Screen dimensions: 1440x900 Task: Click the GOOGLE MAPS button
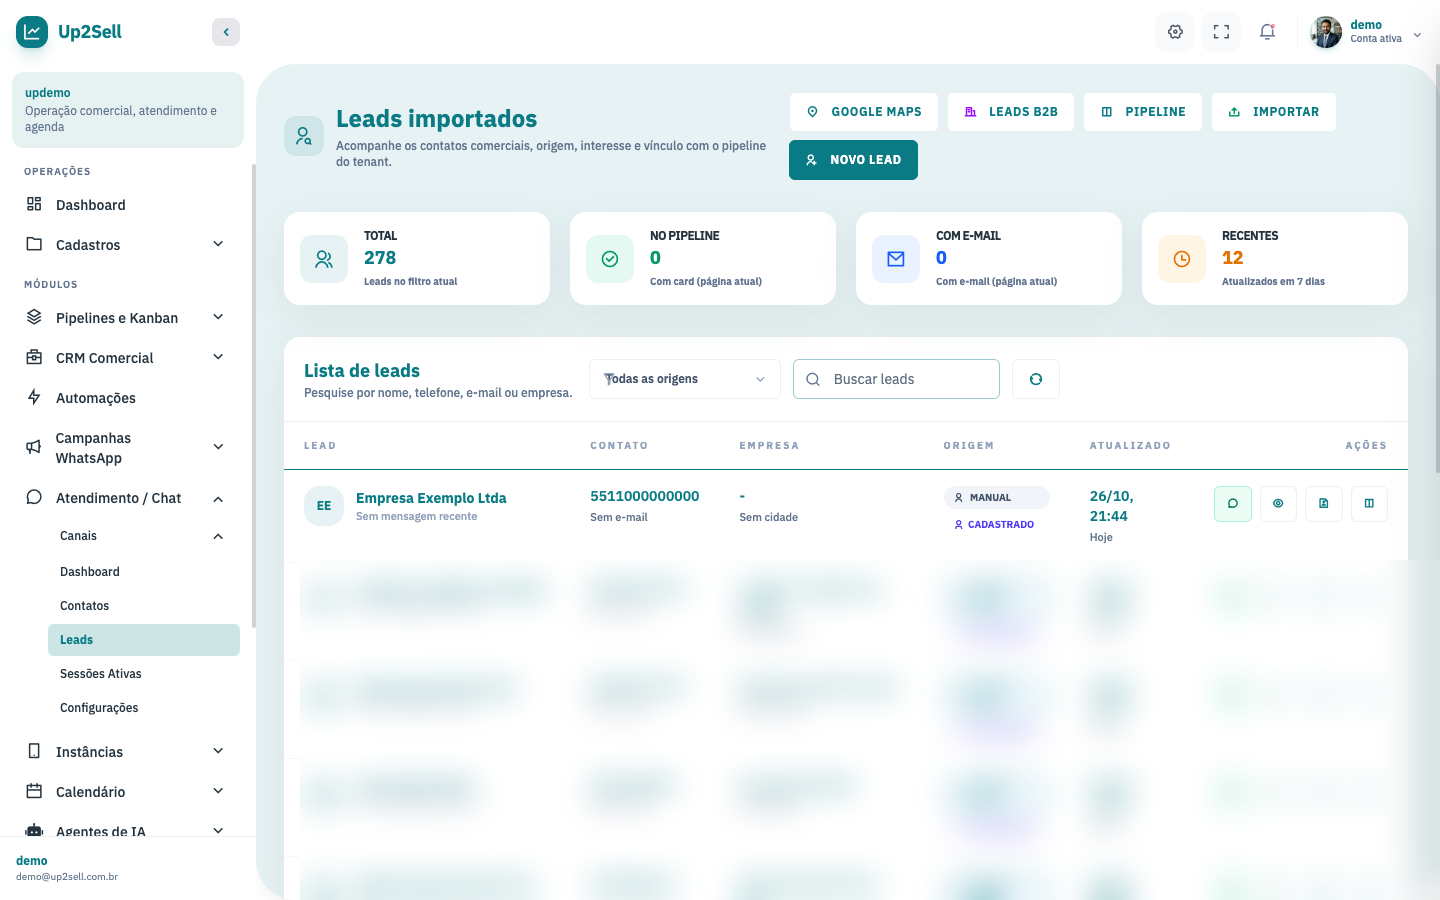coord(864,112)
